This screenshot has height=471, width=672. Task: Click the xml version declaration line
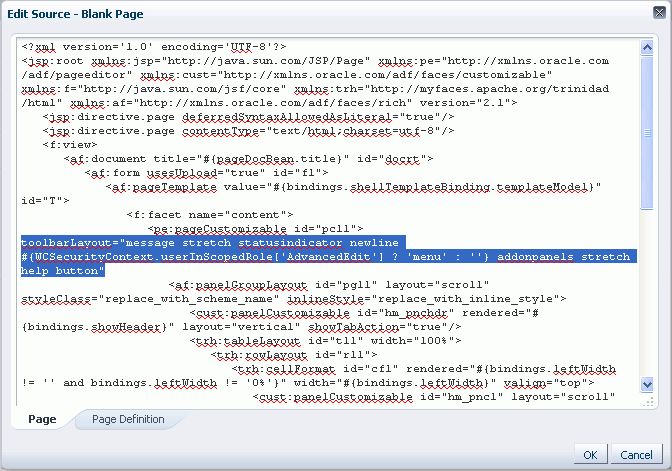click(x=154, y=46)
